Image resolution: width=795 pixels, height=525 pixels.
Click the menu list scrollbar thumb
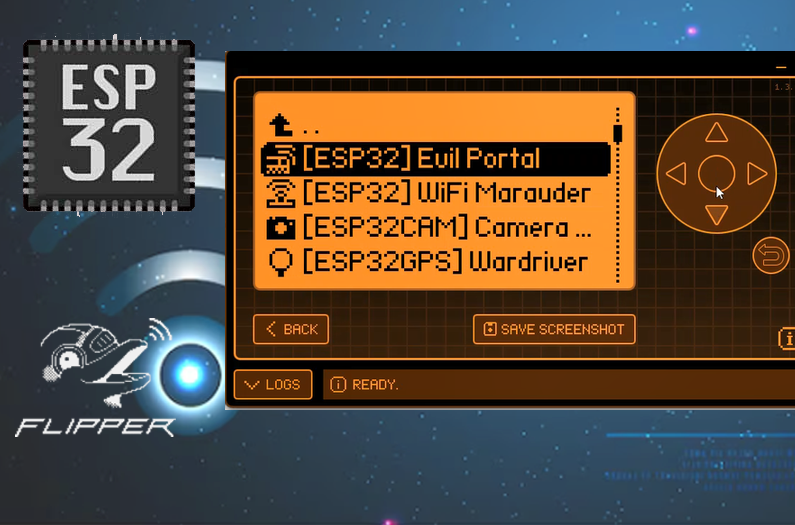618,134
